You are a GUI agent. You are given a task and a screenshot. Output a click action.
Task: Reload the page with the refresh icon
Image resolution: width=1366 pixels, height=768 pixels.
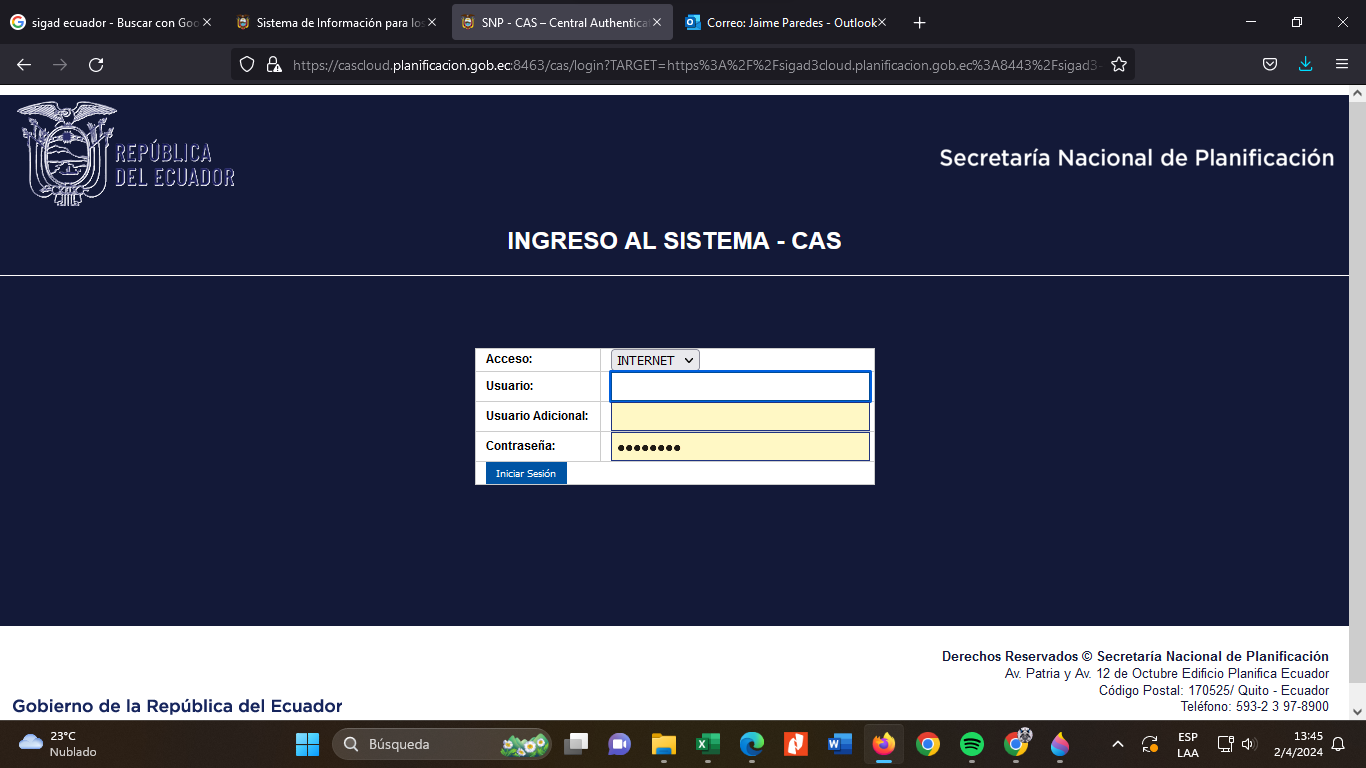[96, 65]
